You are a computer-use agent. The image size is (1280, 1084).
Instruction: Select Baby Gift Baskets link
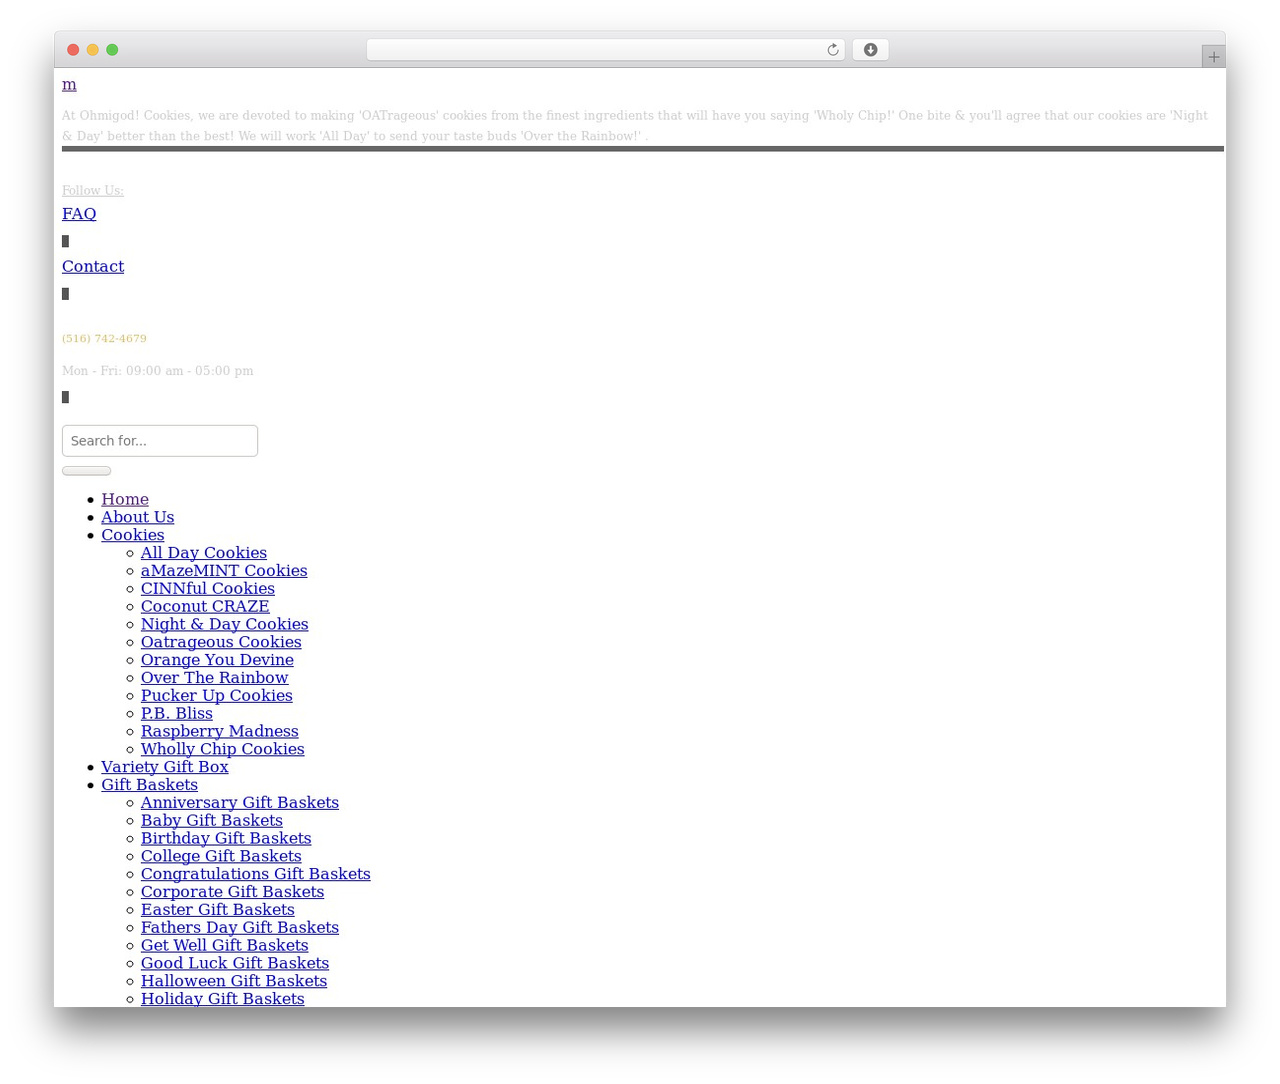coord(212,821)
